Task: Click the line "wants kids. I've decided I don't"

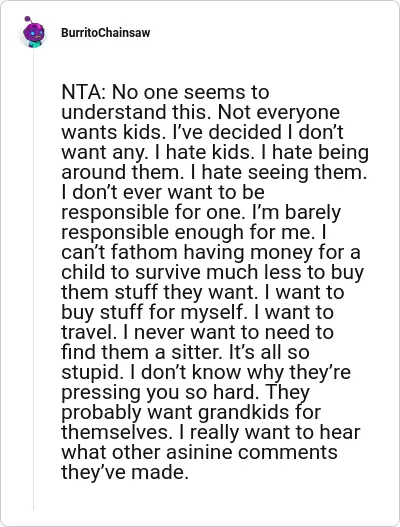Action: point(202,132)
